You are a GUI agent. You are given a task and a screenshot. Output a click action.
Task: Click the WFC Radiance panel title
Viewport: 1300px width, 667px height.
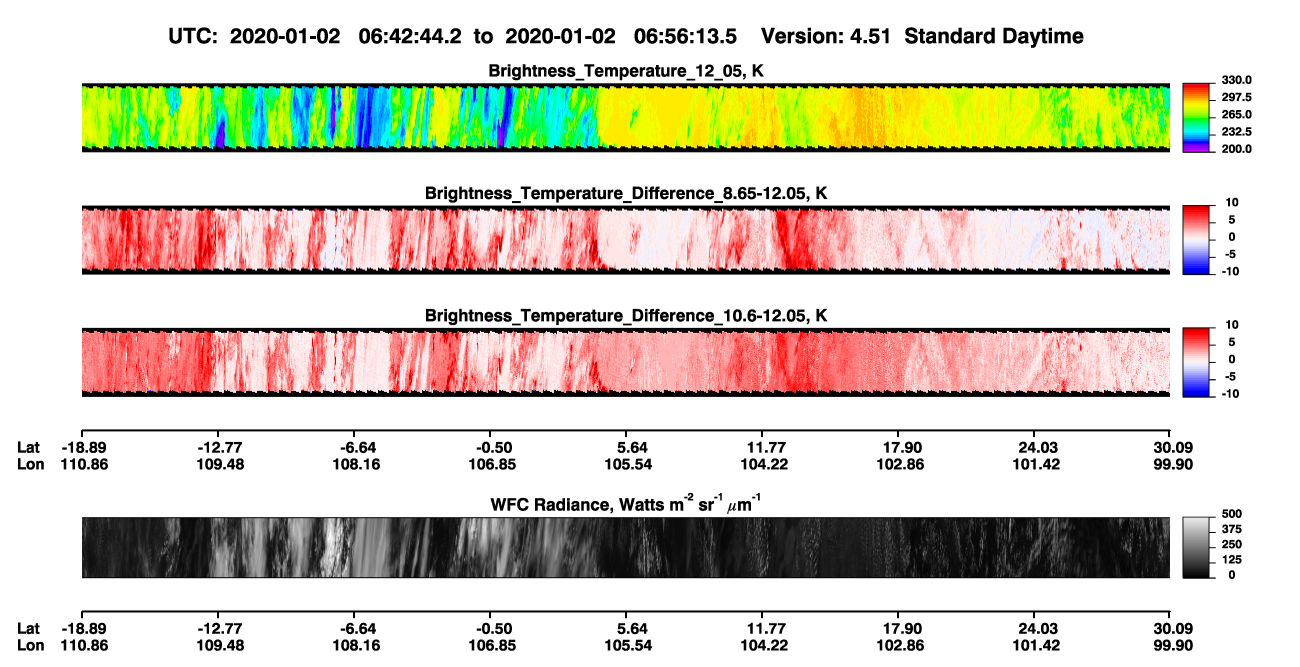(x=626, y=503)
